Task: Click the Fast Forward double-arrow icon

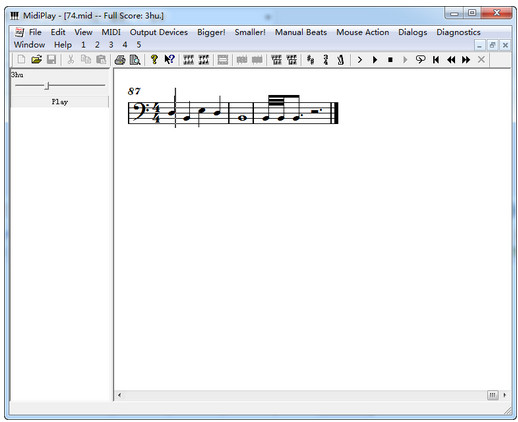Action: 466,60
